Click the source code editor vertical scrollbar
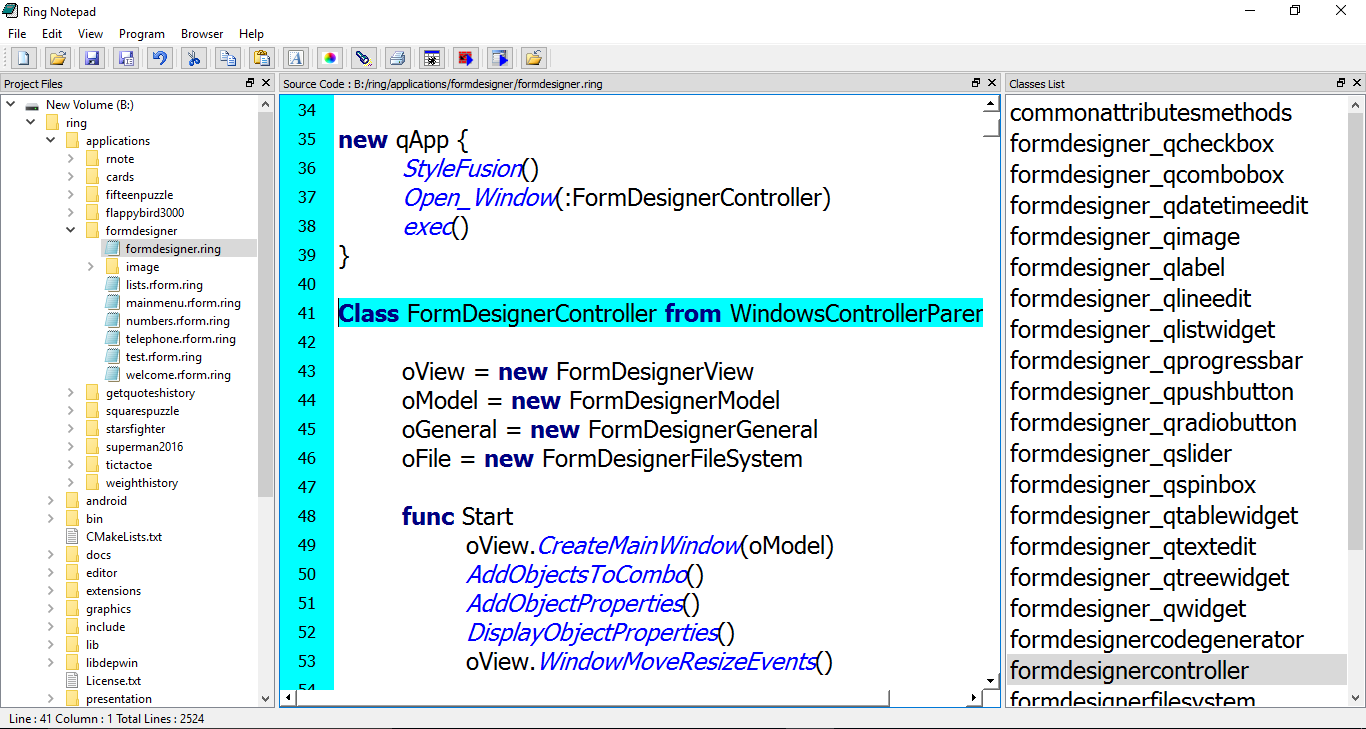The image size is (1366, 729). tap(991, 400)
